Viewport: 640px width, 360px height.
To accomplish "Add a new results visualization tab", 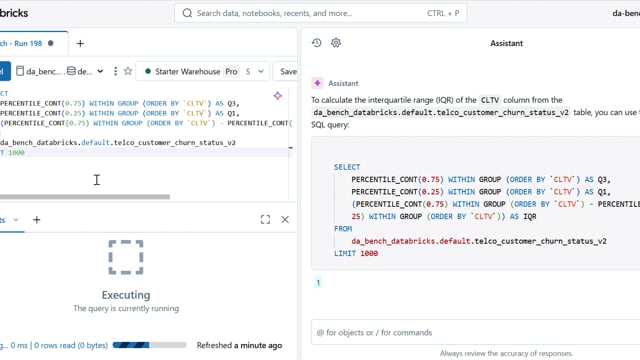I will click(37, 220).
